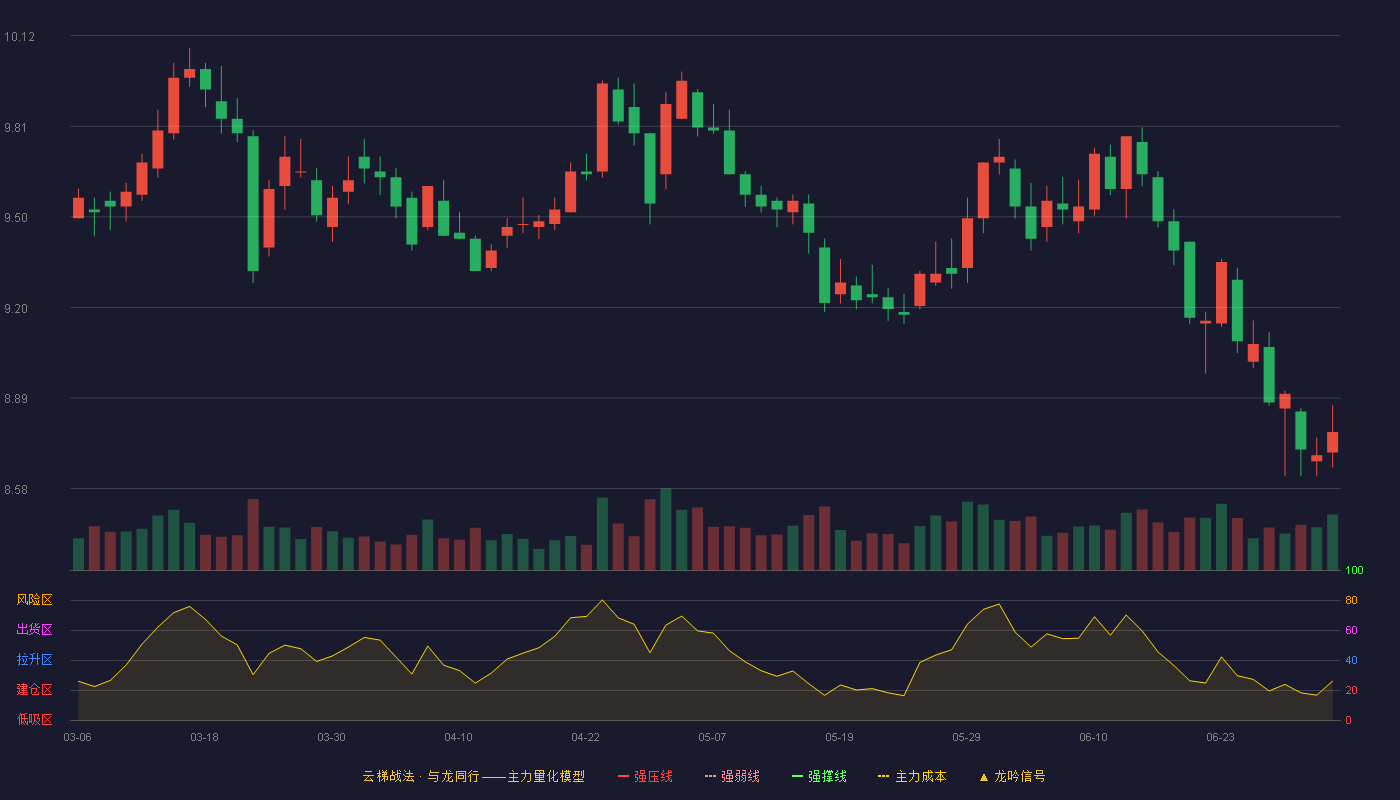The image size is (1400, 800).
Task: Click the red dash marker beside 强压线
Action: click(x=623, y=776)
